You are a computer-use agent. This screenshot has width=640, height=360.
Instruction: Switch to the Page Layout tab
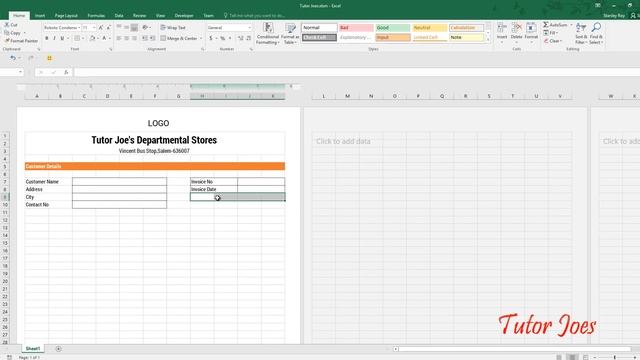pyautogui.click(x=66, y=16)
